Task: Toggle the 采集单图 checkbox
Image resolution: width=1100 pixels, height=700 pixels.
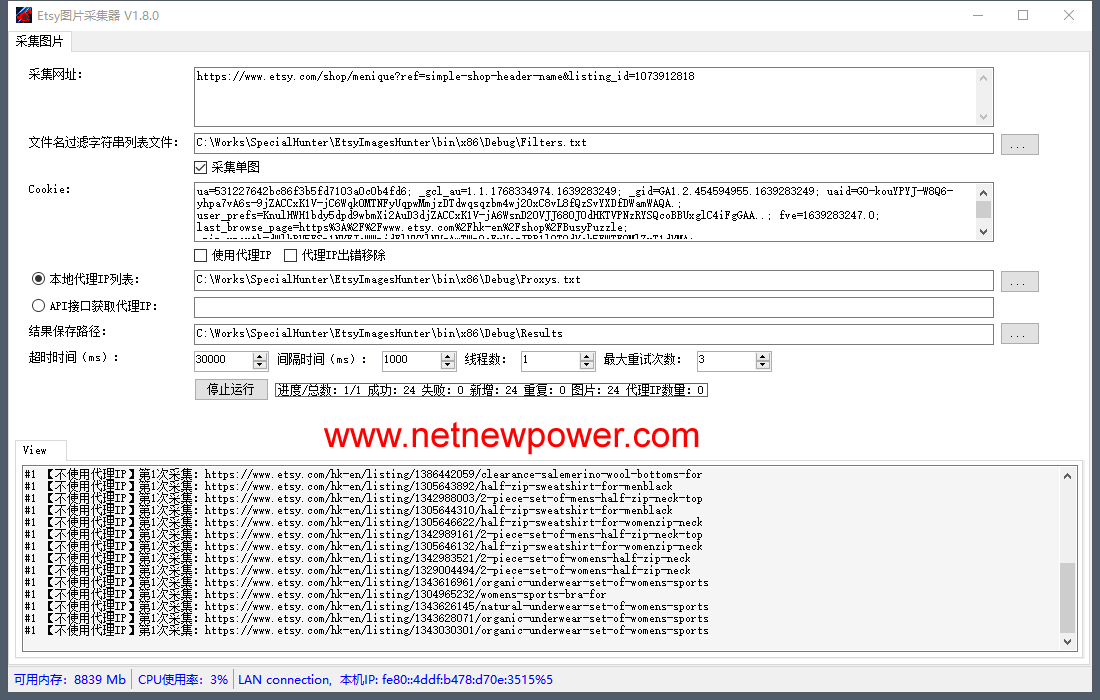Action: pyautogui.click(x=201, y=167)
